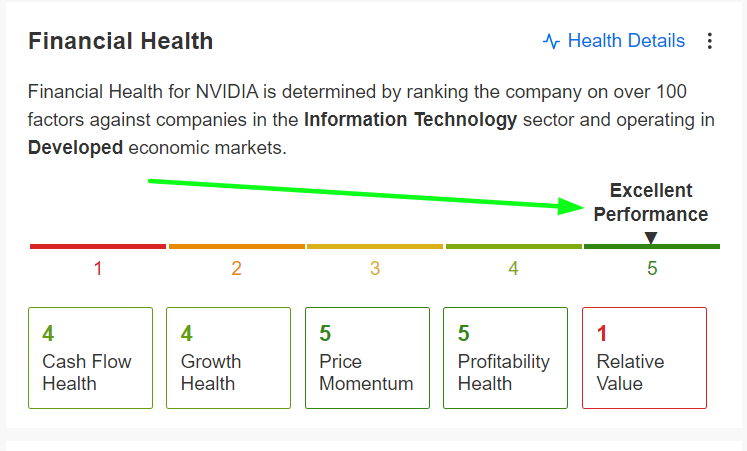Click the Excellent Performance label
The height and width of the screenshot is (451, 747).
651,202
